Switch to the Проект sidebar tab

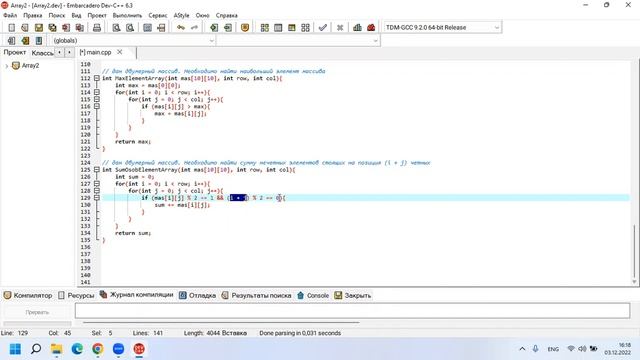(x=15, y=52)
